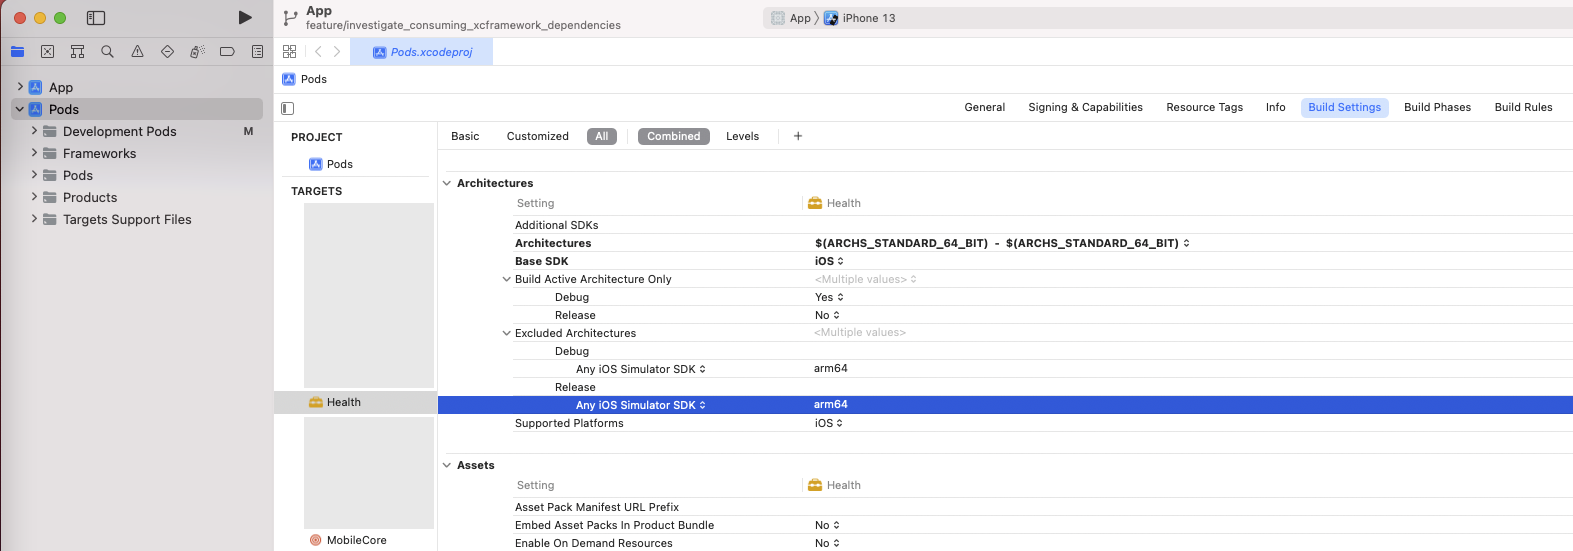Screen dimensions: 1573x551
Task: Open the Test navigator diamond icon
Action: [x=167, y=51]
